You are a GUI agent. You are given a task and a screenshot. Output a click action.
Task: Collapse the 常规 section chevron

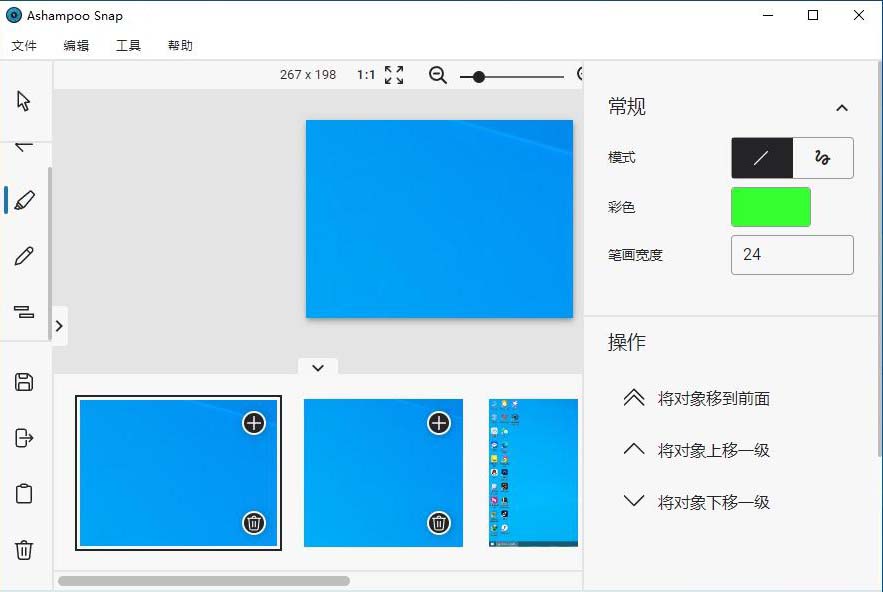(842, 108)
